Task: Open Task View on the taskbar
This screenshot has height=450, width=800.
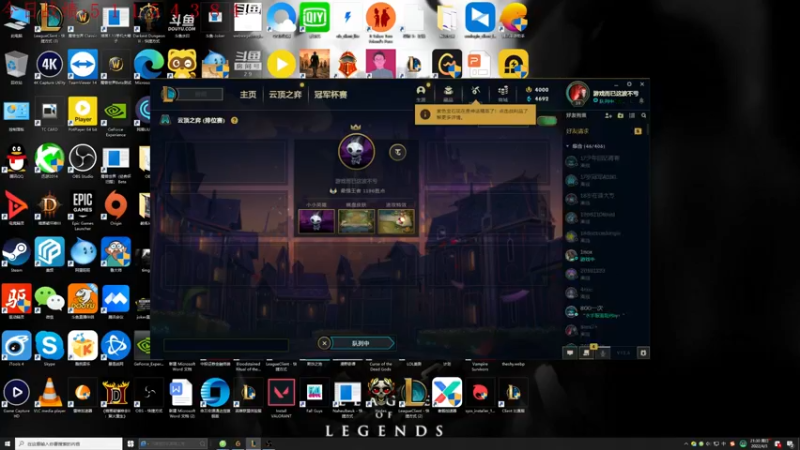Action: click(x=131, y=444)
